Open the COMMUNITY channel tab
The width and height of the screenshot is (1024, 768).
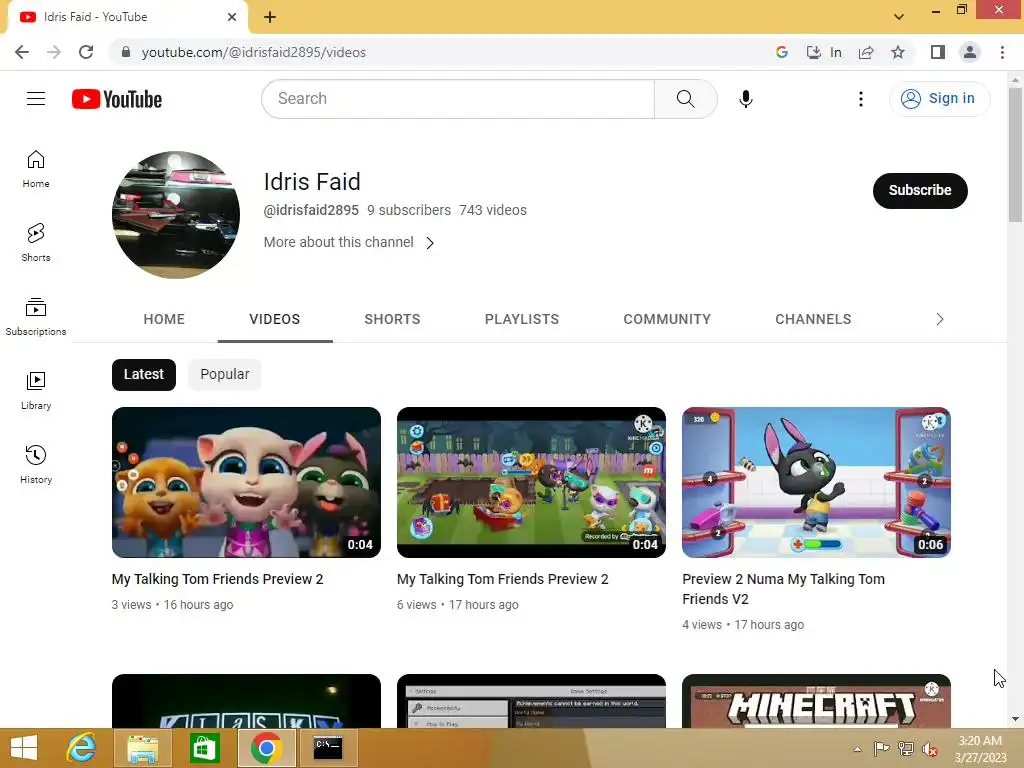[x=667, y=319]
